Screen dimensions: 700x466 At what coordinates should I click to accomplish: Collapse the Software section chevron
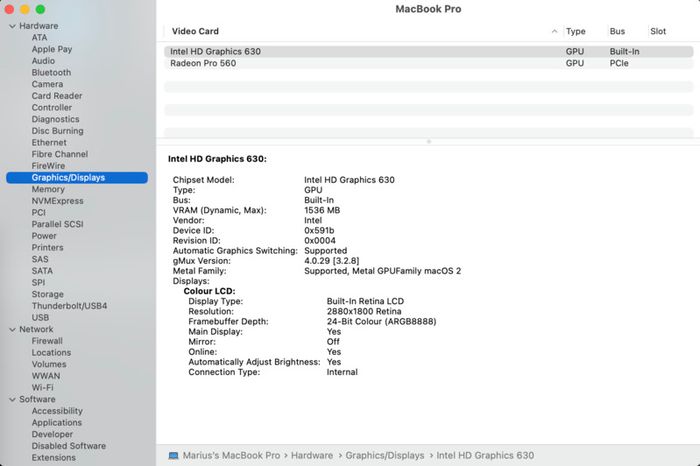click(x=12, y=399)
